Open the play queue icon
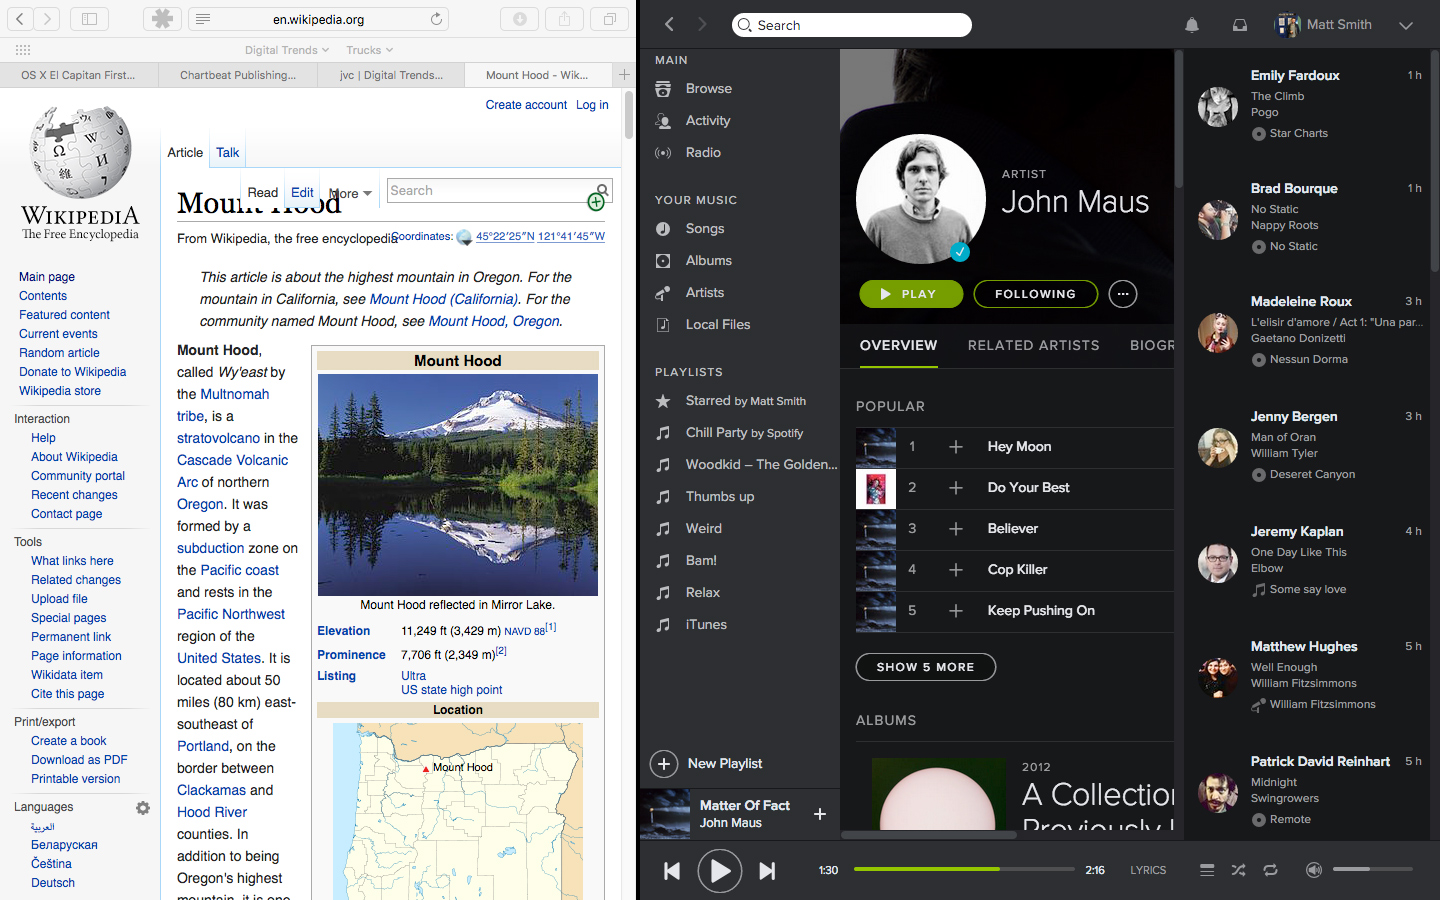Viewport: 1440px width, 900px height. pos(1207,870)
